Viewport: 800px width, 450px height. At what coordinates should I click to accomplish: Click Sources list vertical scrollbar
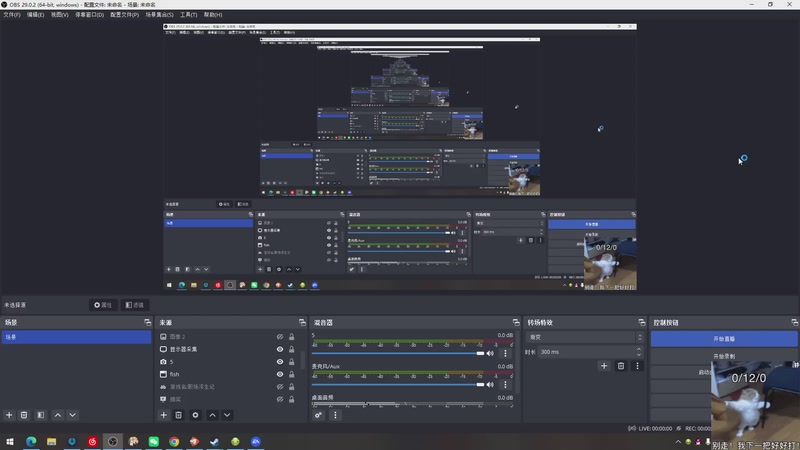click(302, 360)
